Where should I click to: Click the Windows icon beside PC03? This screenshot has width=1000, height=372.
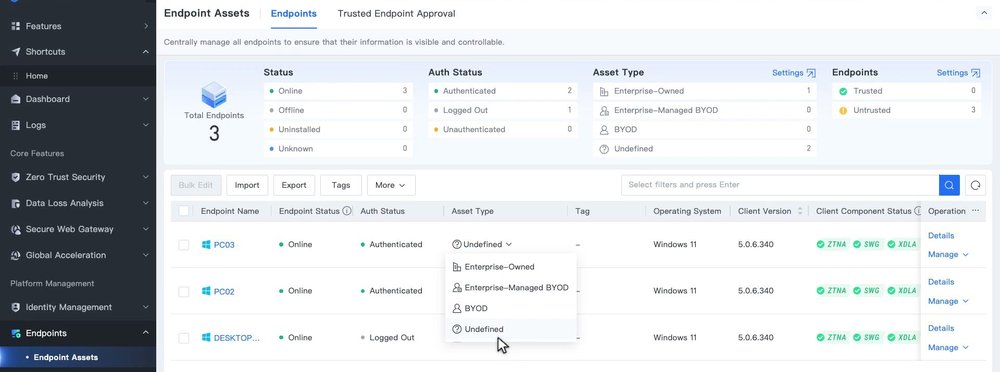[206, 244]
